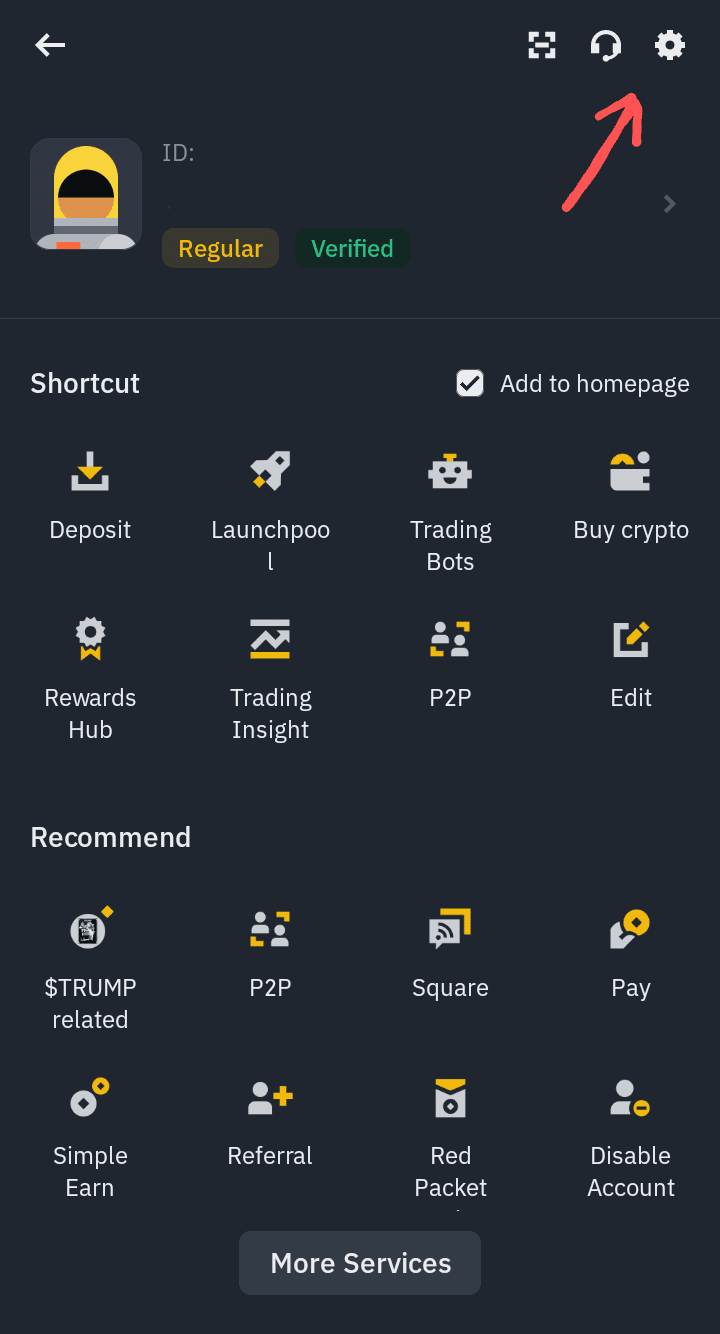The height and width of the screenshot is (1334, 720).
Task: Open customer support headset icon
Action: click(606, 45)
